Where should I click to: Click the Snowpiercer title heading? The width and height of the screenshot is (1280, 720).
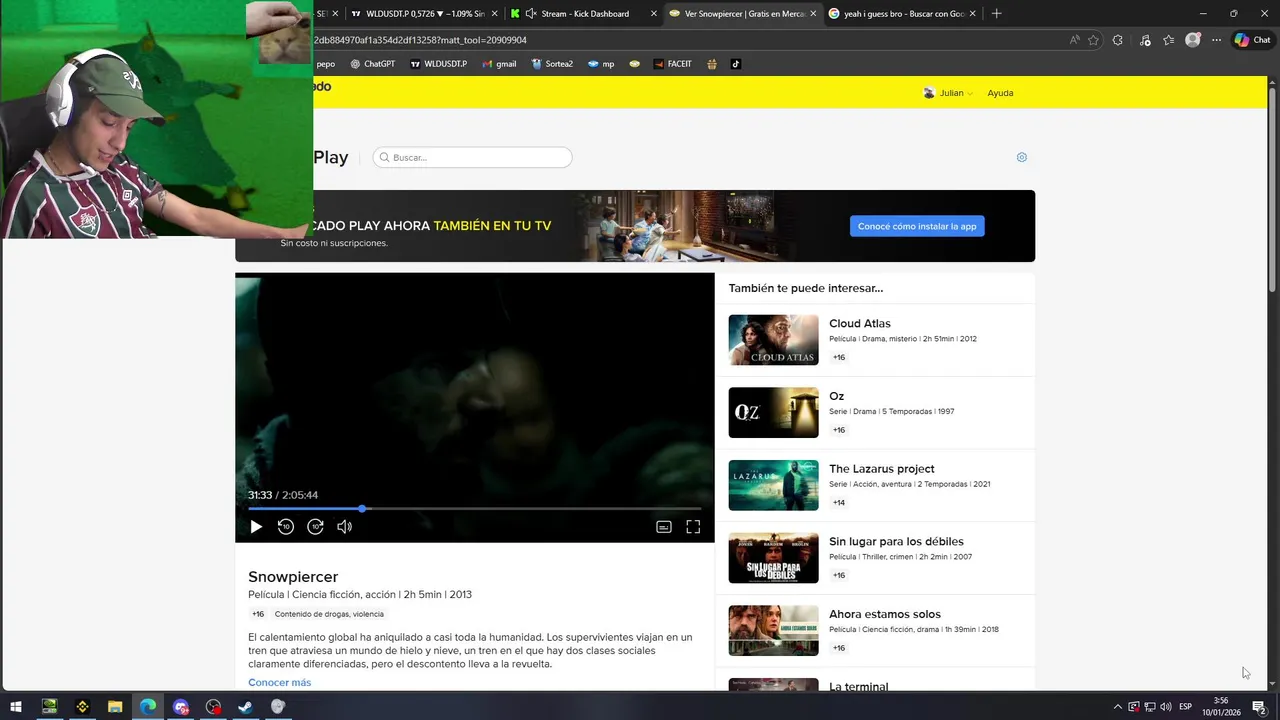(293, 577)
